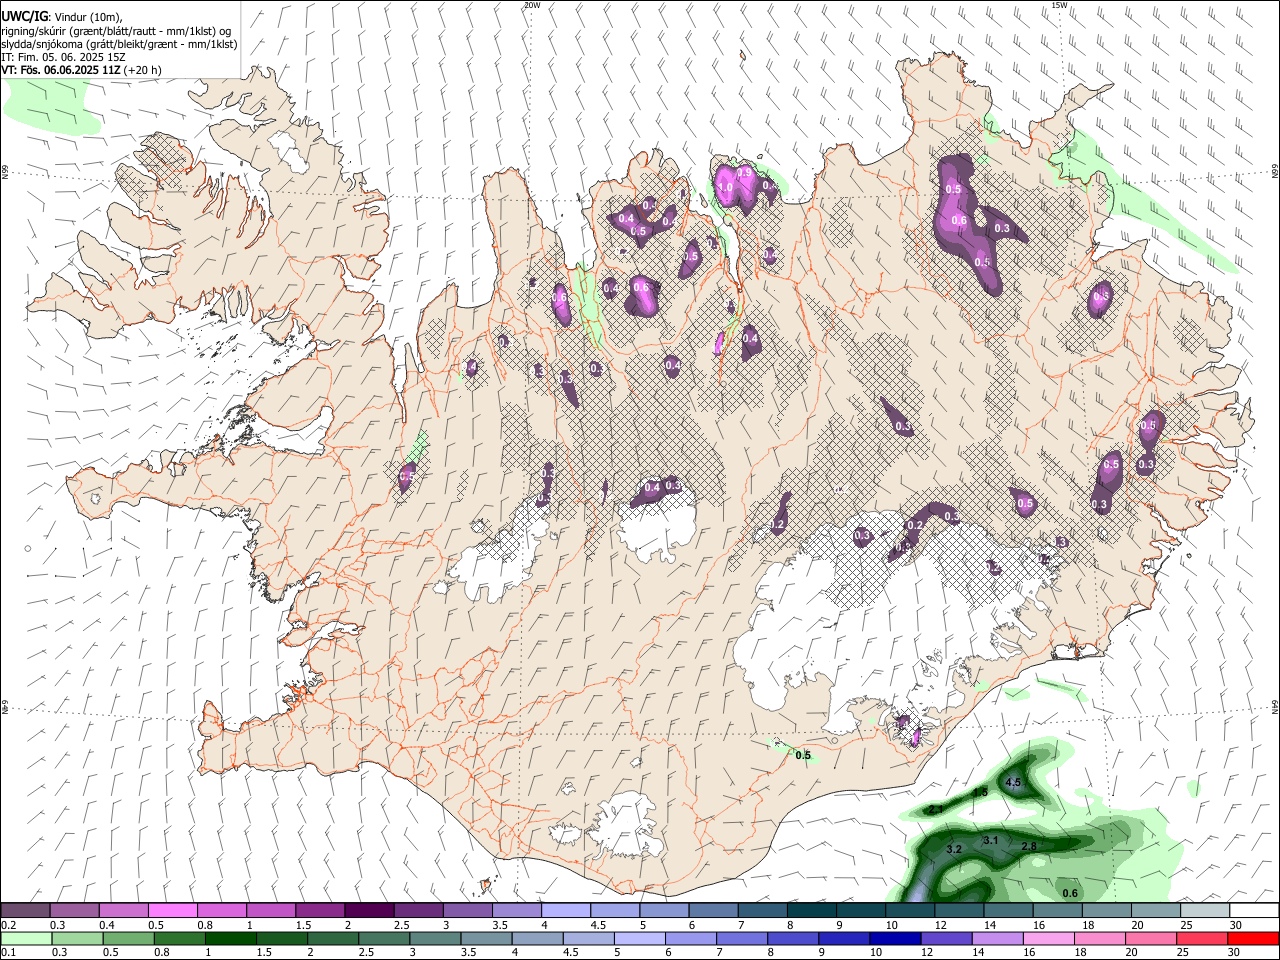Click the 1.0 snowfall value on the northern peninsula
This screenshot has width=1280, height=960.
[x=726, y=187]
